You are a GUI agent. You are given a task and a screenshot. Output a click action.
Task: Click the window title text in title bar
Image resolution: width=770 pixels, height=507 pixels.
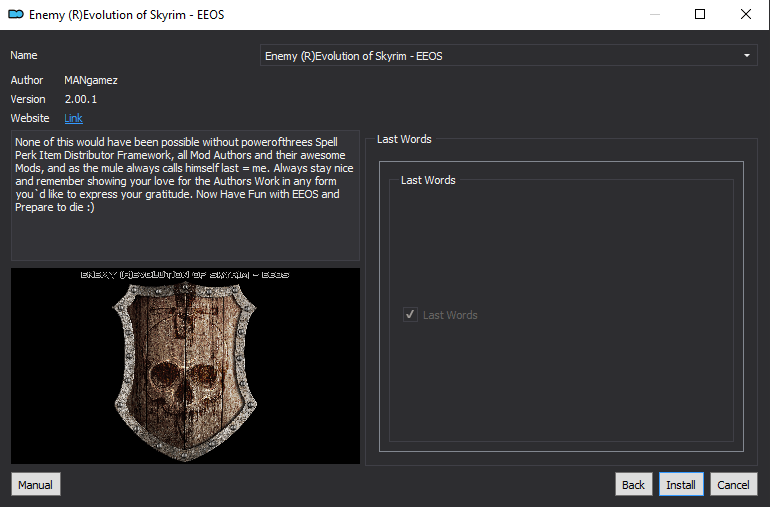pos(127,15)
